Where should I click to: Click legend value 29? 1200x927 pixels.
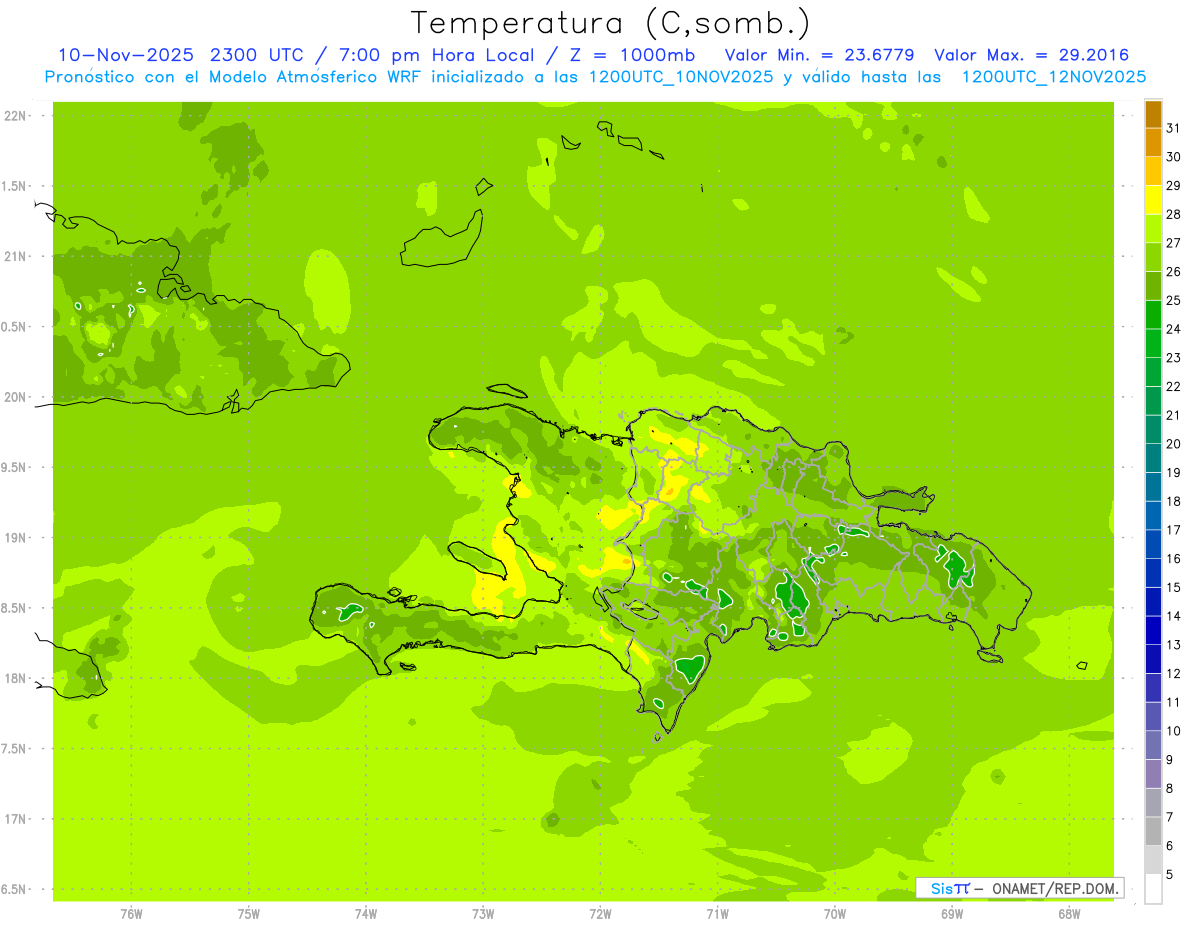click(x=1173, y=185)
